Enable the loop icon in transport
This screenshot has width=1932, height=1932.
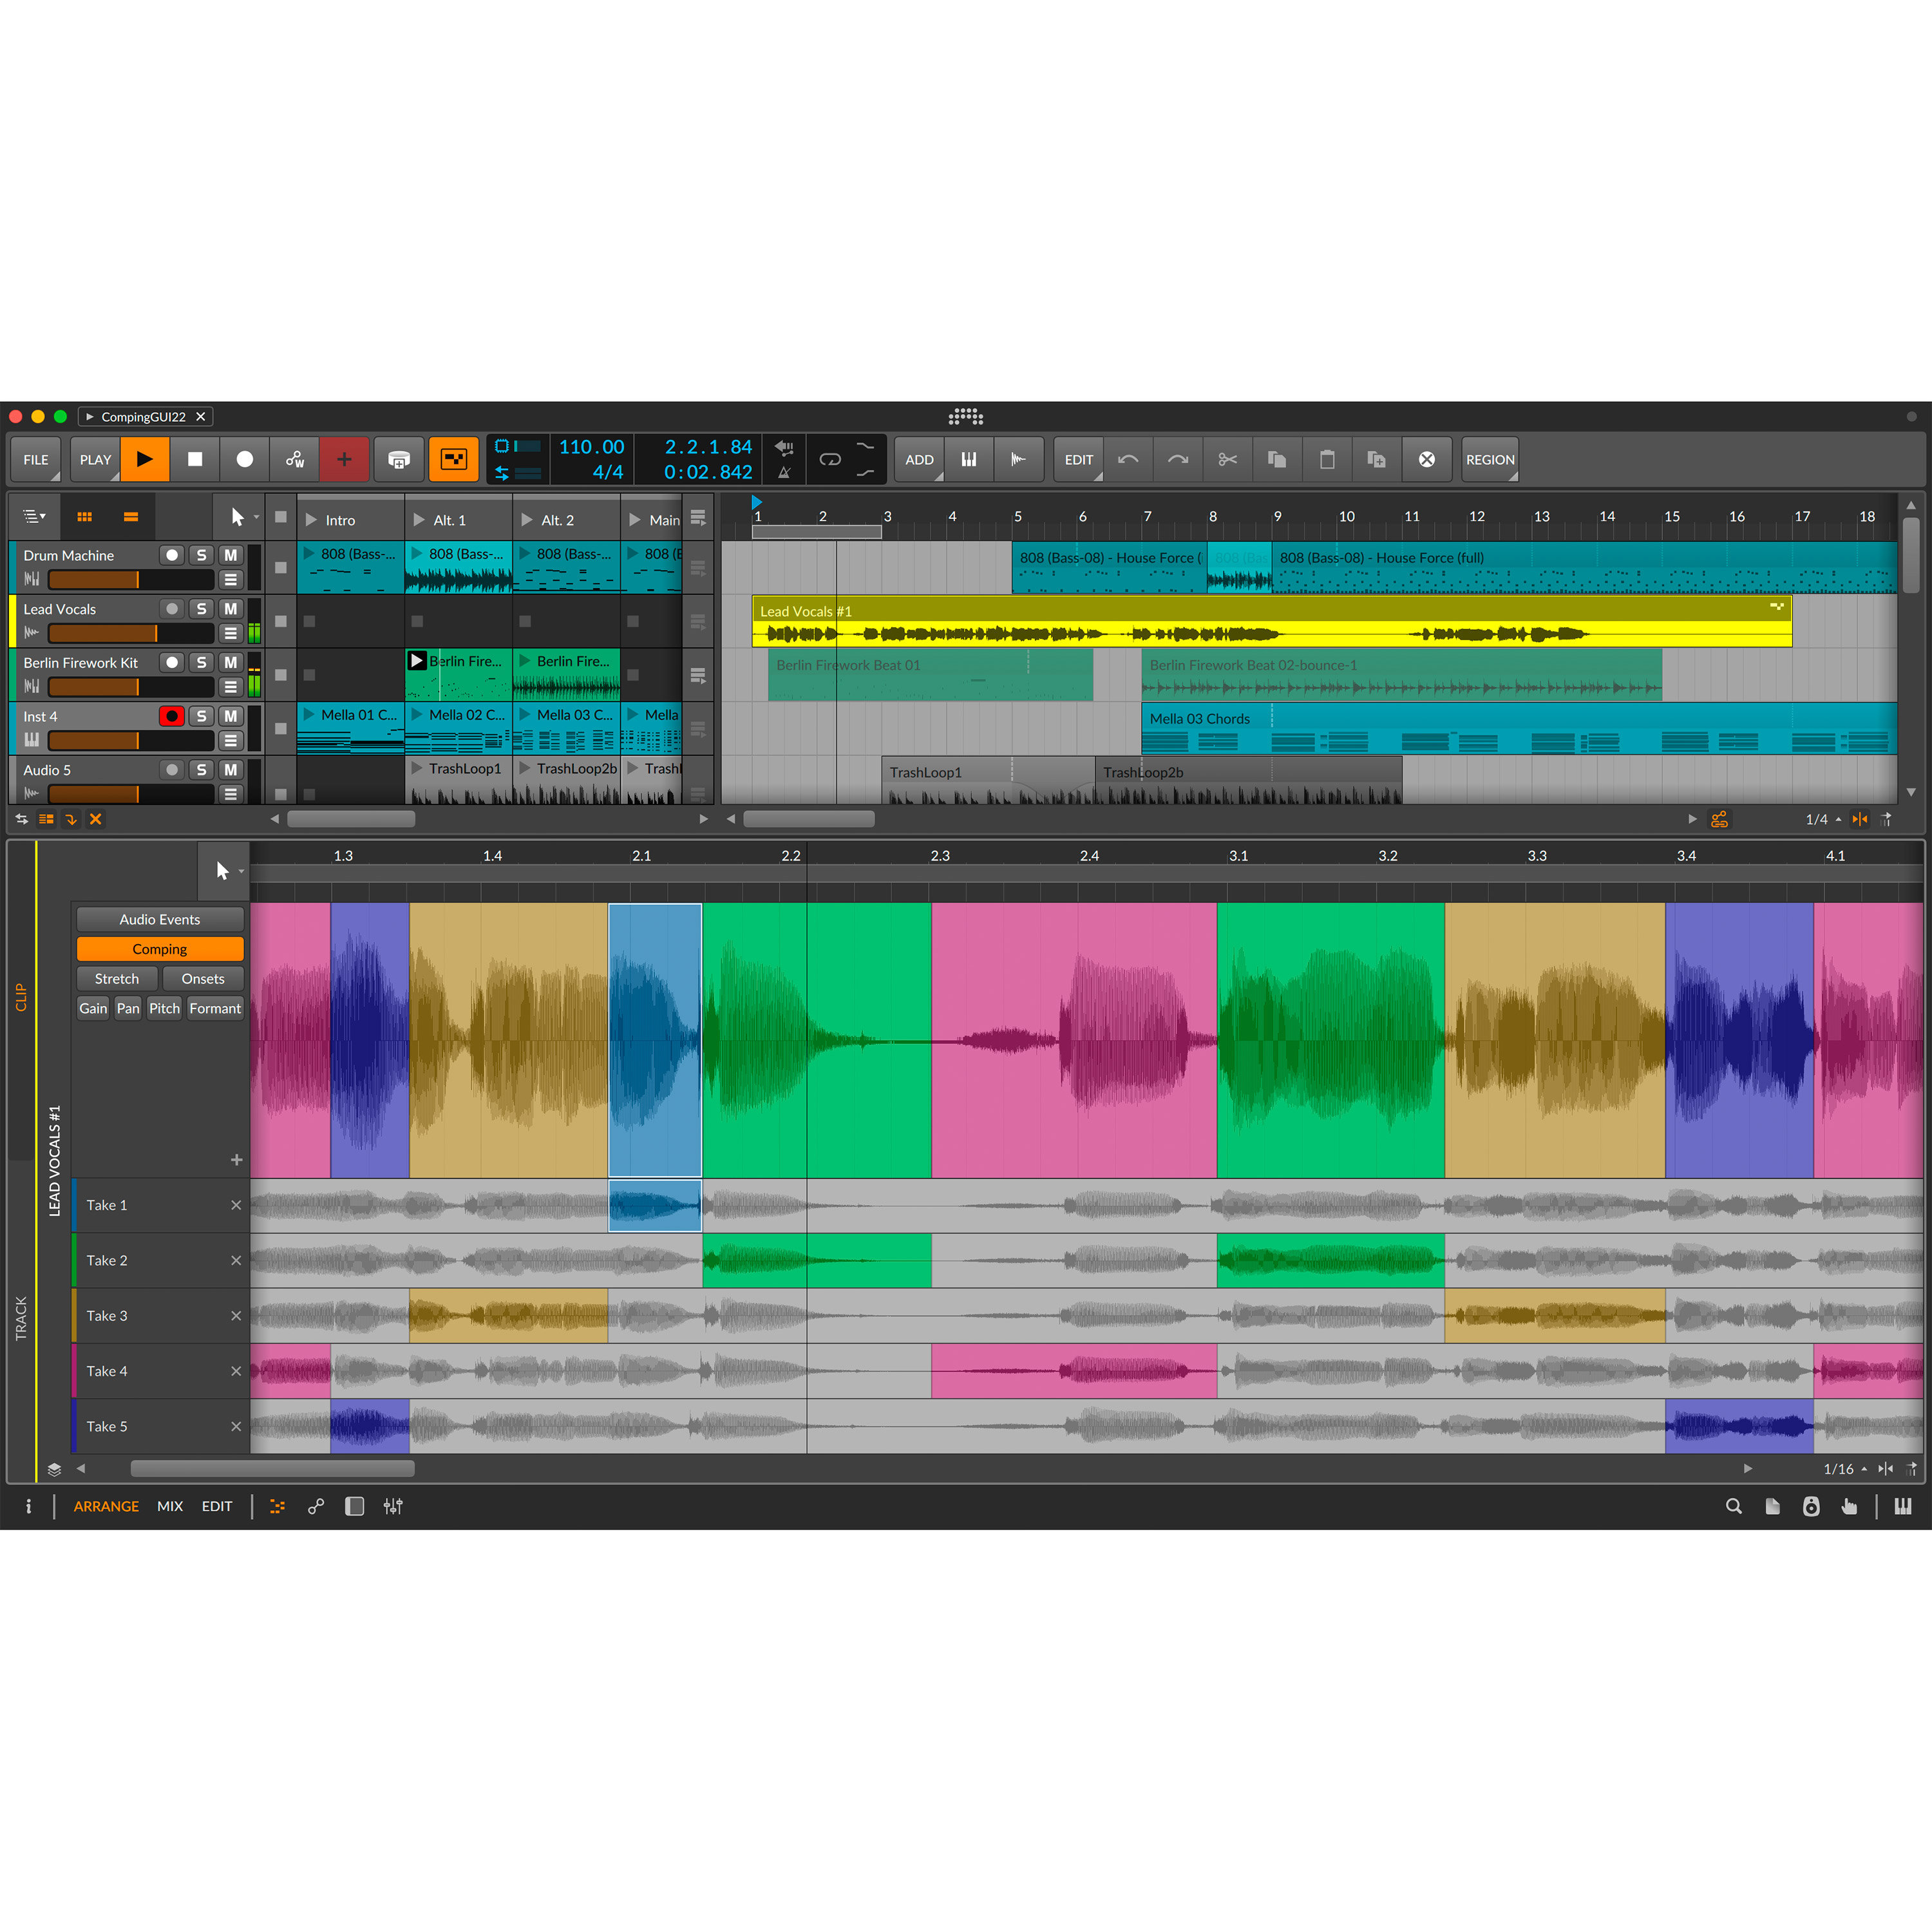(x=830, y=459)
